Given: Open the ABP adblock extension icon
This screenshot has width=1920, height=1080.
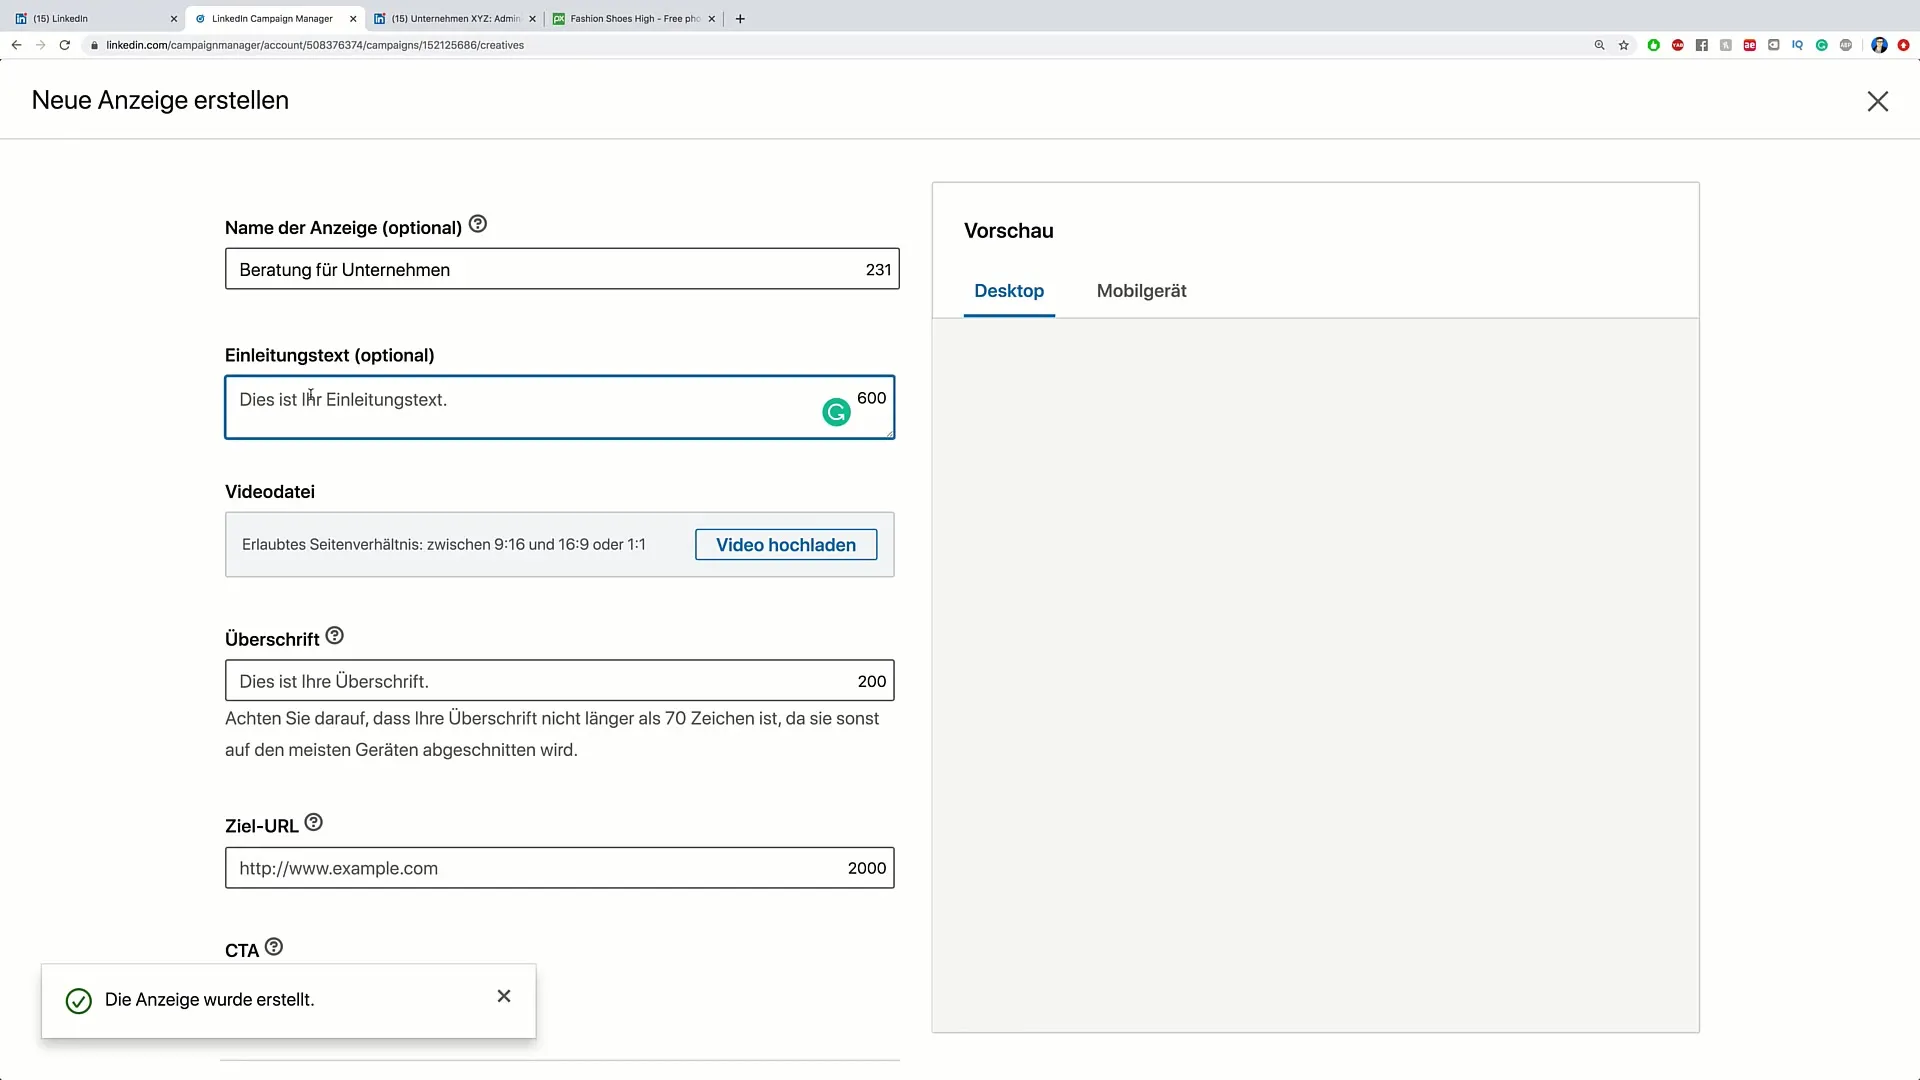Looking at the screenshot, I should pyautogui.click(x=1846, y=45).
